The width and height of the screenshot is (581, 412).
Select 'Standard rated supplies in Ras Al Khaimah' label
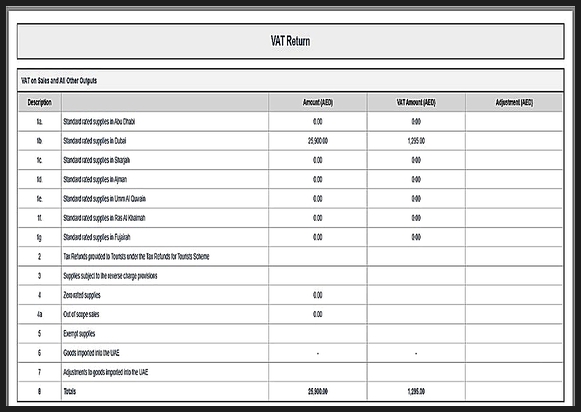(x=104, y=218)
